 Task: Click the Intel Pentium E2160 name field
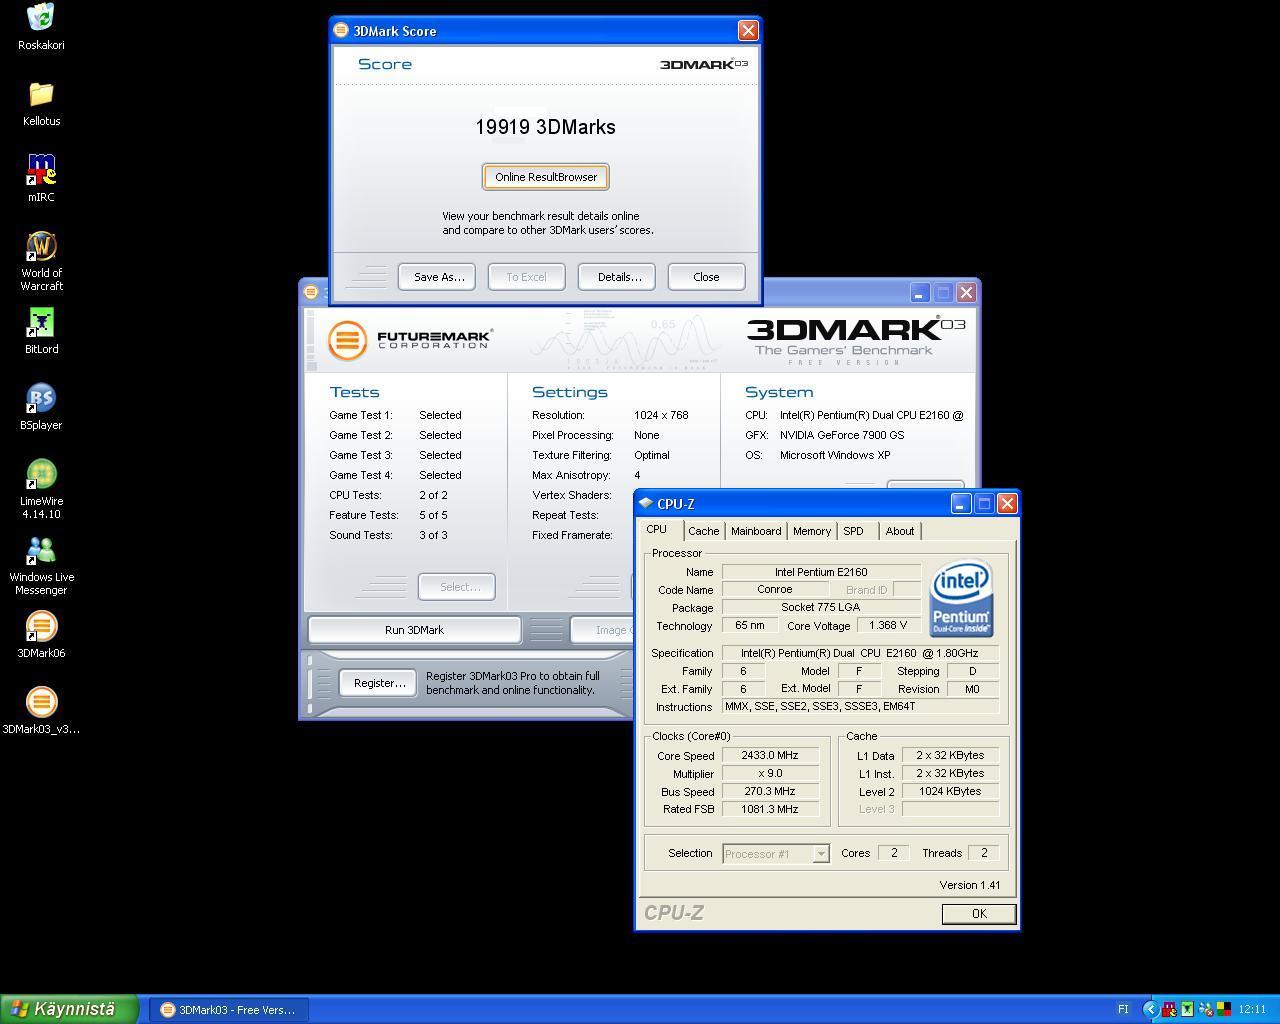[x=821, y=572]
